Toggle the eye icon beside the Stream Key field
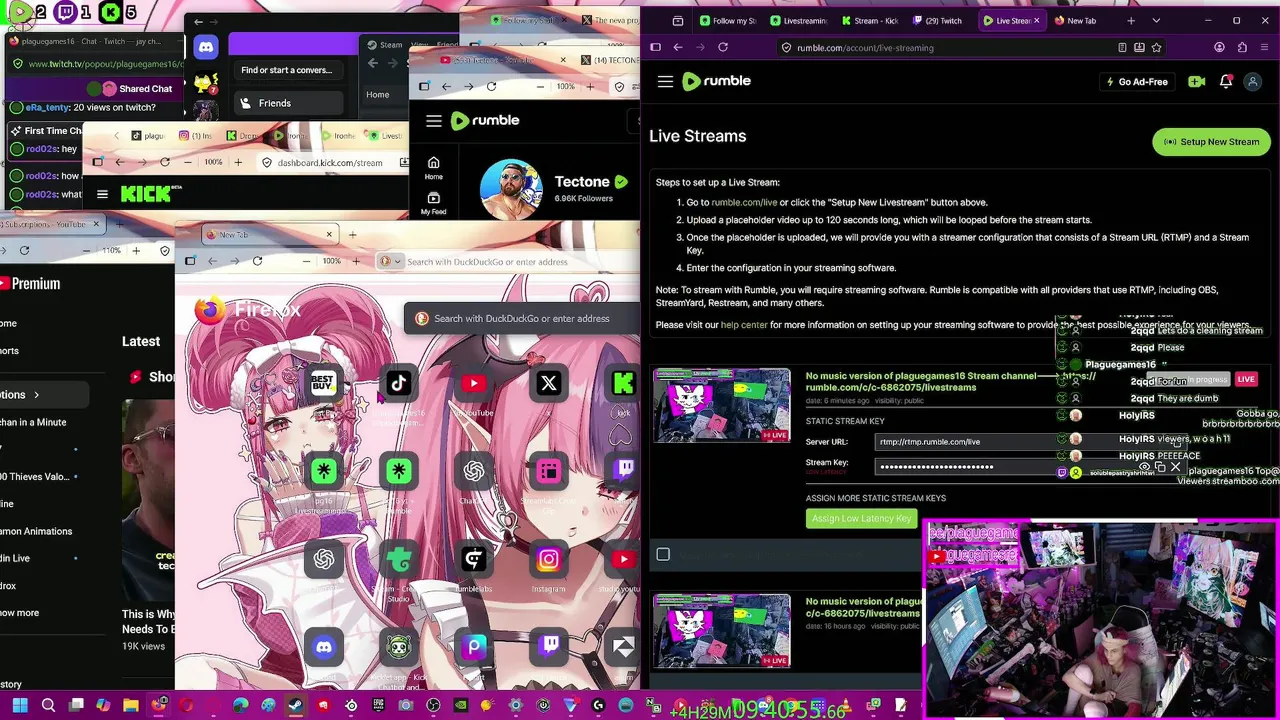Viewport: 1280px width, 720px height. pos(1144,466)
